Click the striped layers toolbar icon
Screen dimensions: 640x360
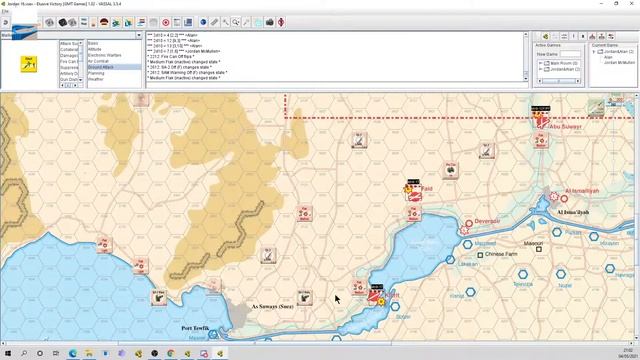(141, 22)
